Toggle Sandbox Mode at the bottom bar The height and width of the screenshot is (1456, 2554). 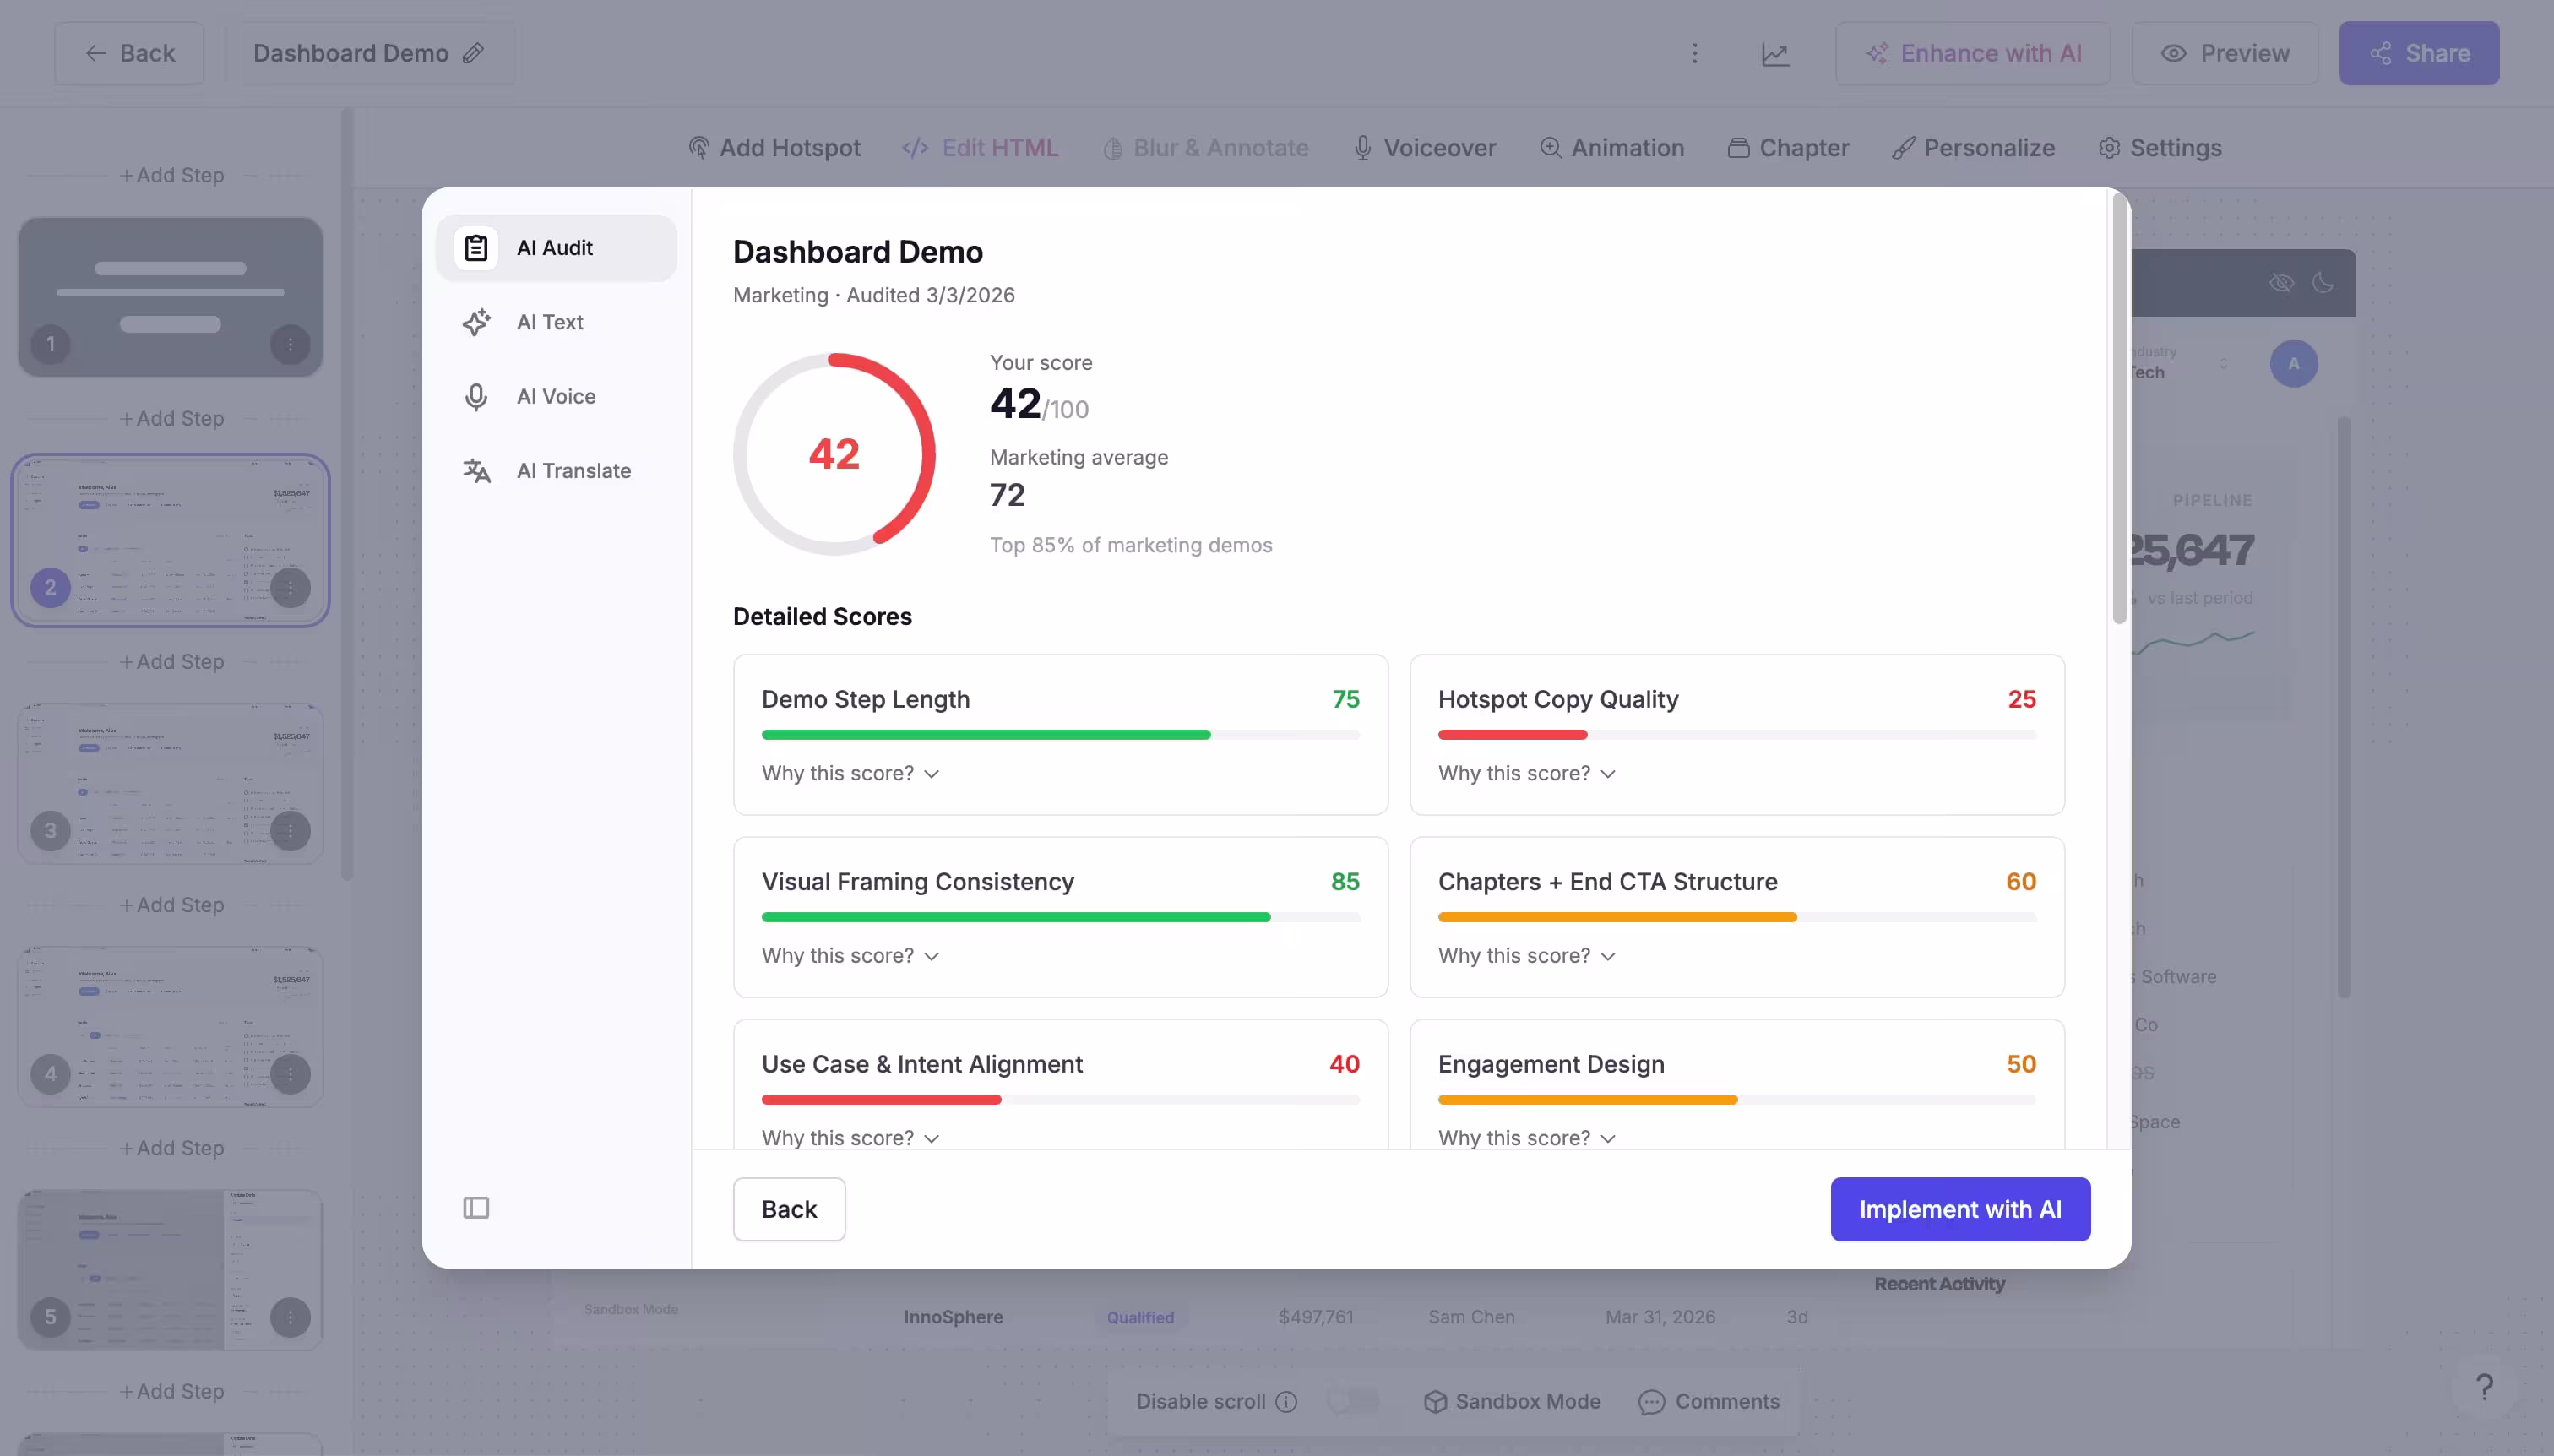[x=1510, y=1401]
